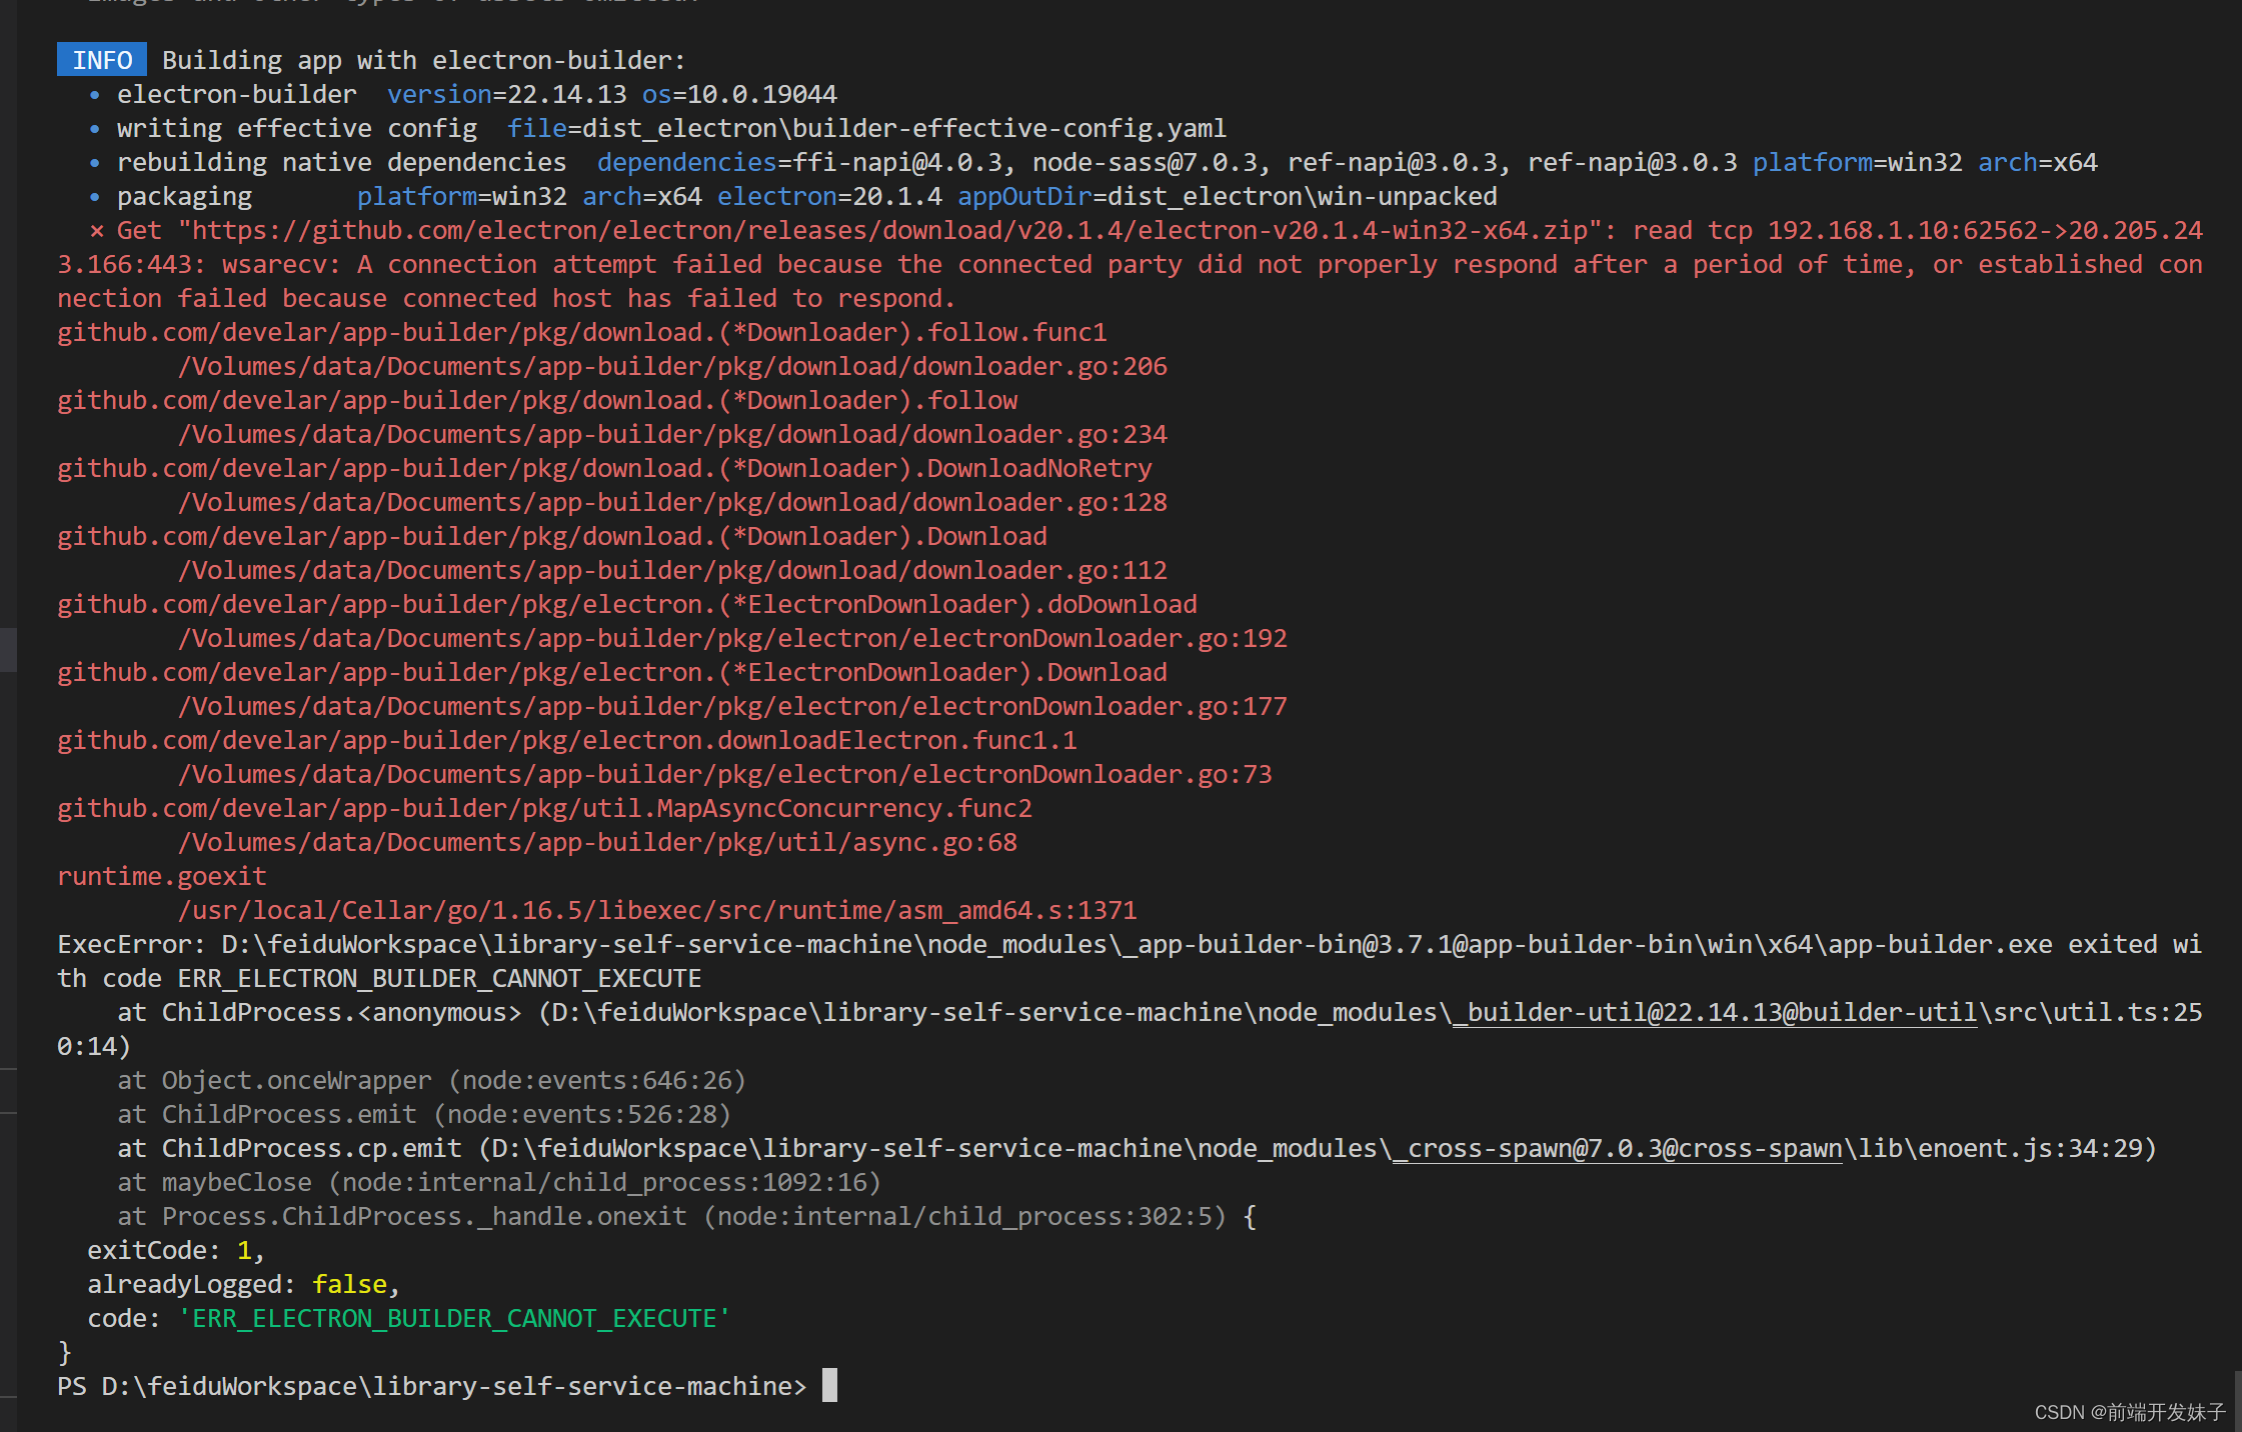Screen dimensions: 2242x1432
Task: Click the downloader.go:234 file reference
Action: 1040,435
